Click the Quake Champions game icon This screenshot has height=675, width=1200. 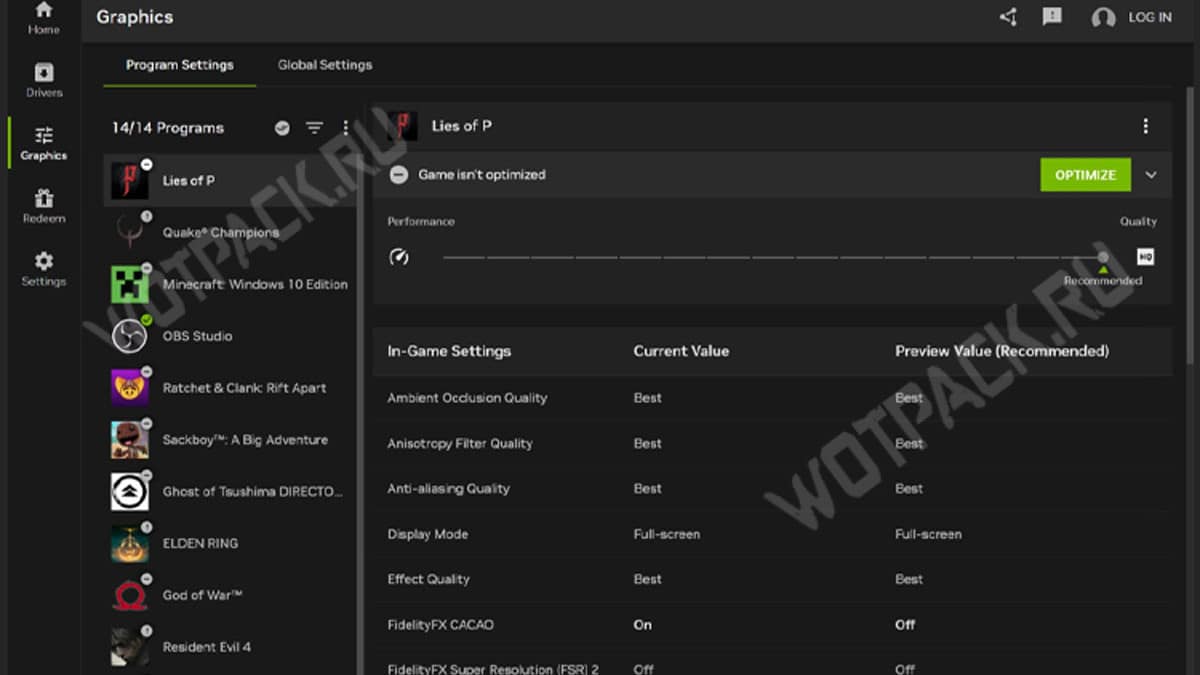(130, 233)
